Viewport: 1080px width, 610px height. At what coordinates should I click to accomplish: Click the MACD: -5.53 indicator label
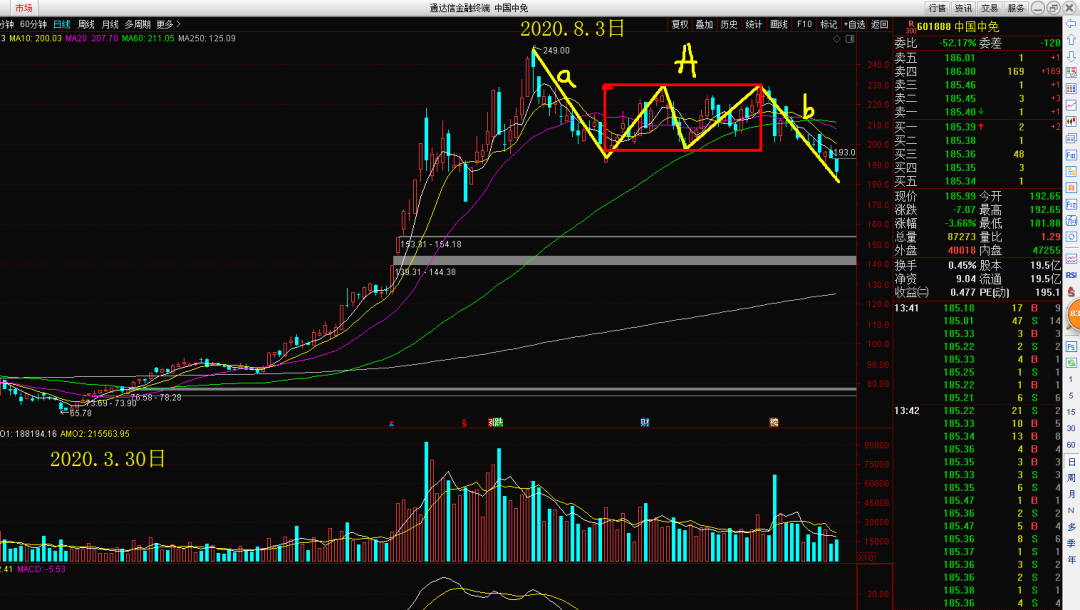[x=41, y=569]
